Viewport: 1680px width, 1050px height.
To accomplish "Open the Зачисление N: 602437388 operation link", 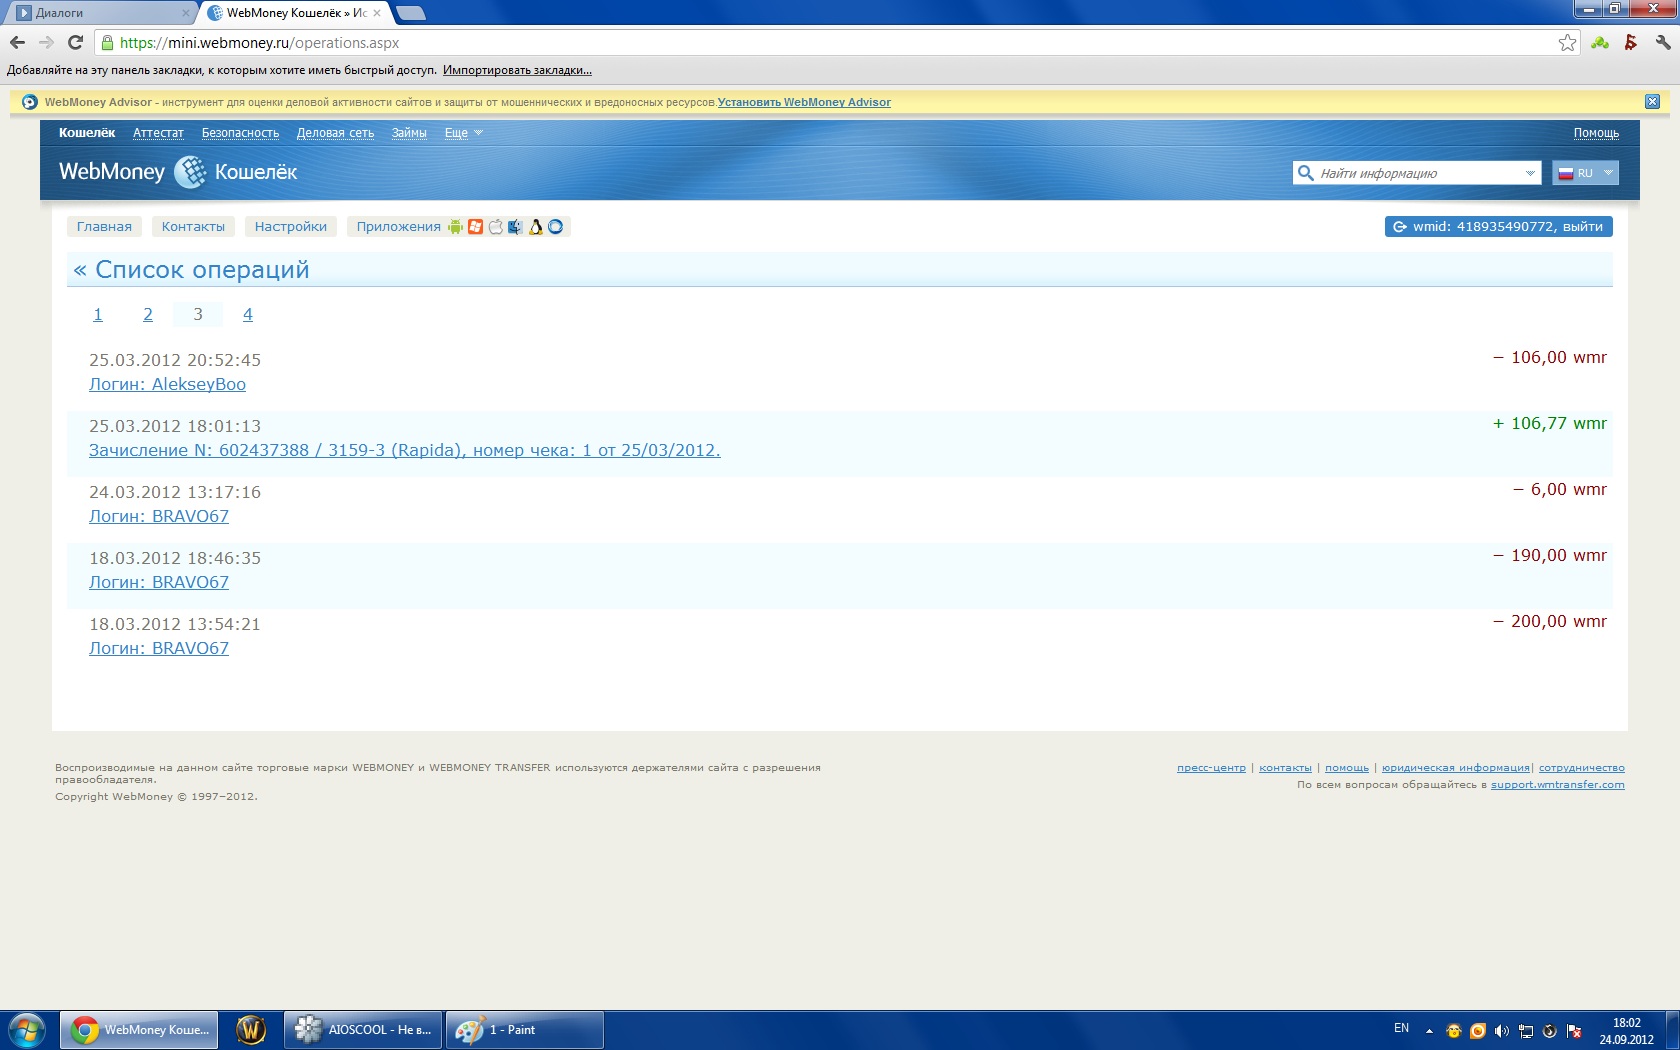I will [405, 450].
